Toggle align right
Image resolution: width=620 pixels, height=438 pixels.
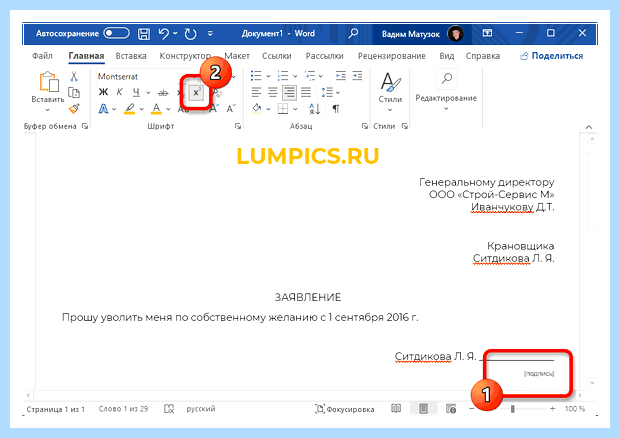point(289,93)
